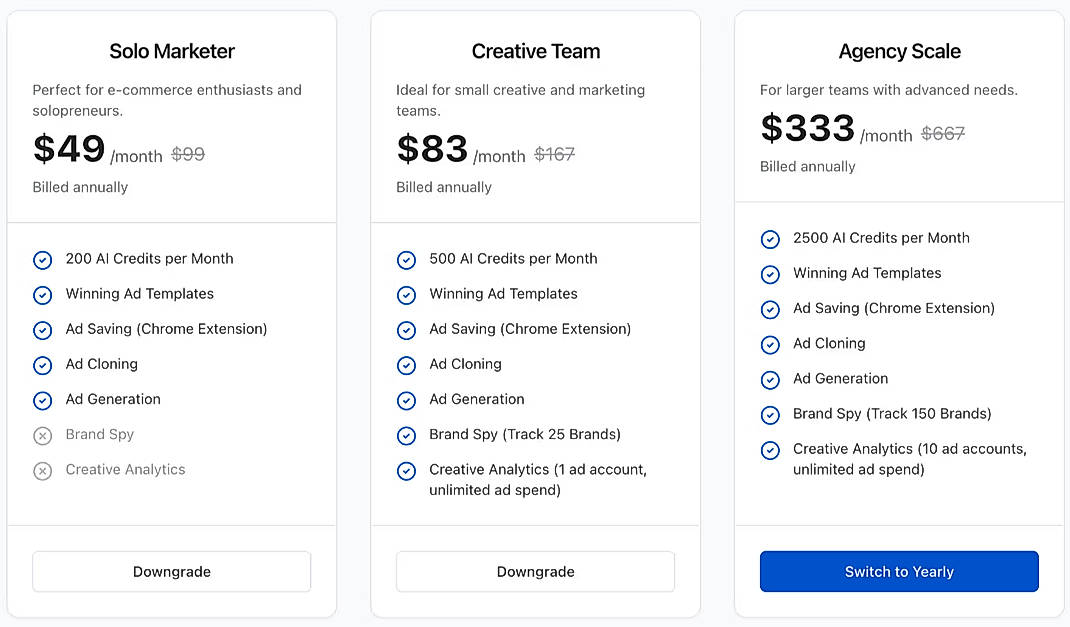1070x627 pixels.
Task: Click check icon for Solo Marketer Winning Ad Templates
Action: click(42, 295)
